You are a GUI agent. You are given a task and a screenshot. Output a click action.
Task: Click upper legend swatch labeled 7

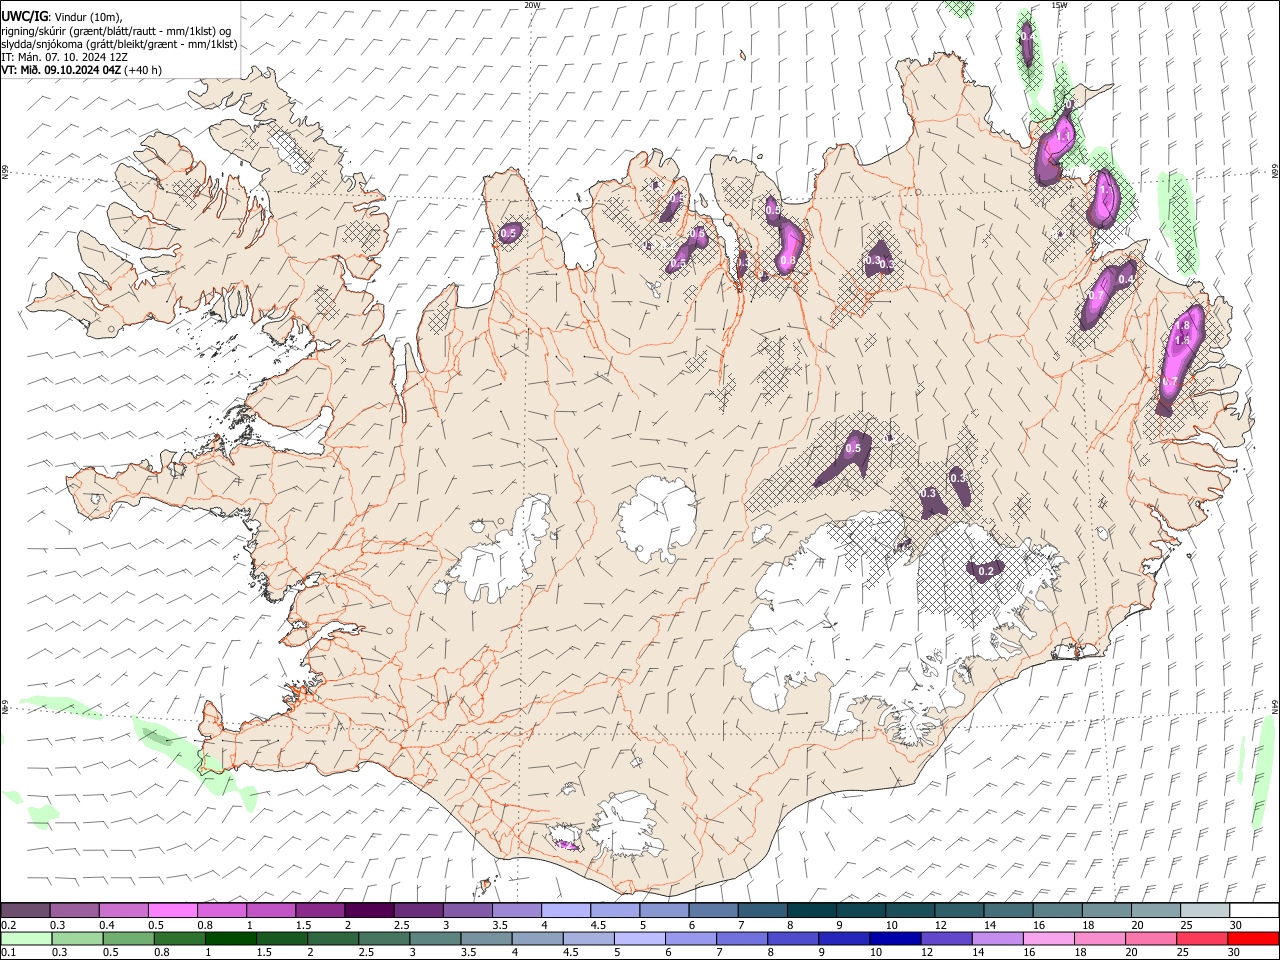point(761,910)
